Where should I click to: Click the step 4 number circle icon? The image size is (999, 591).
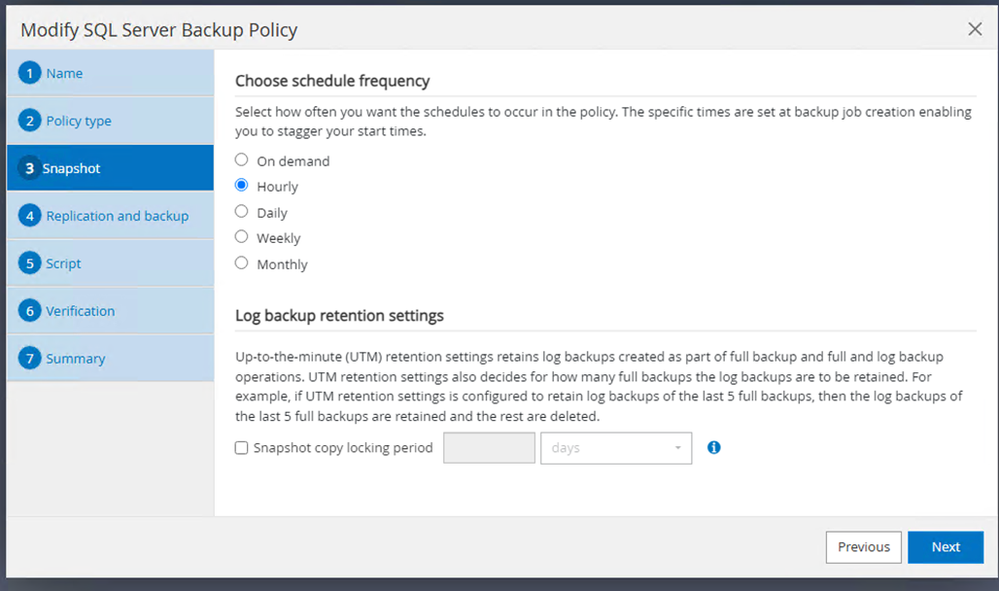click(x=30, y=216)
